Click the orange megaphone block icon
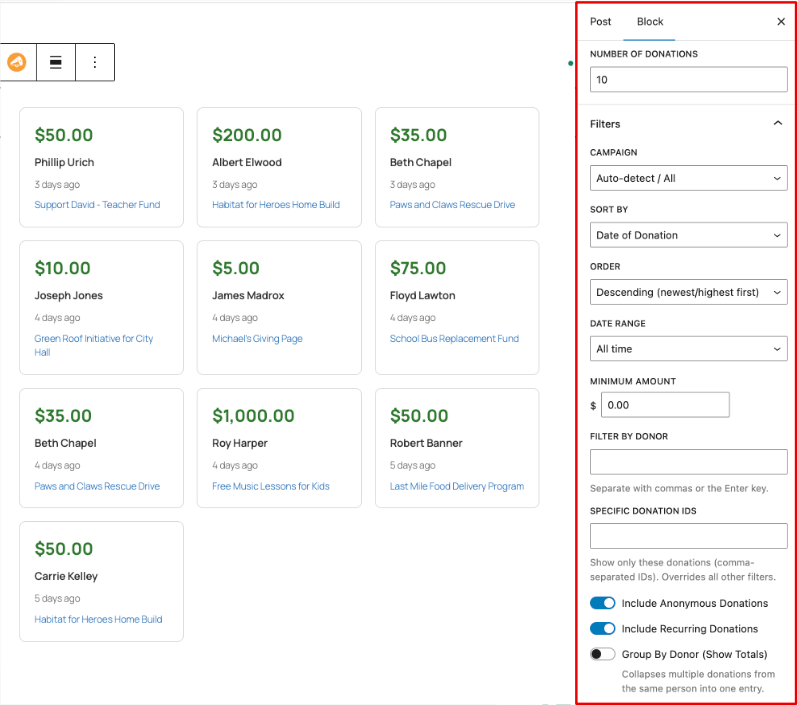 pyautogui.click(x=17, y=62)
